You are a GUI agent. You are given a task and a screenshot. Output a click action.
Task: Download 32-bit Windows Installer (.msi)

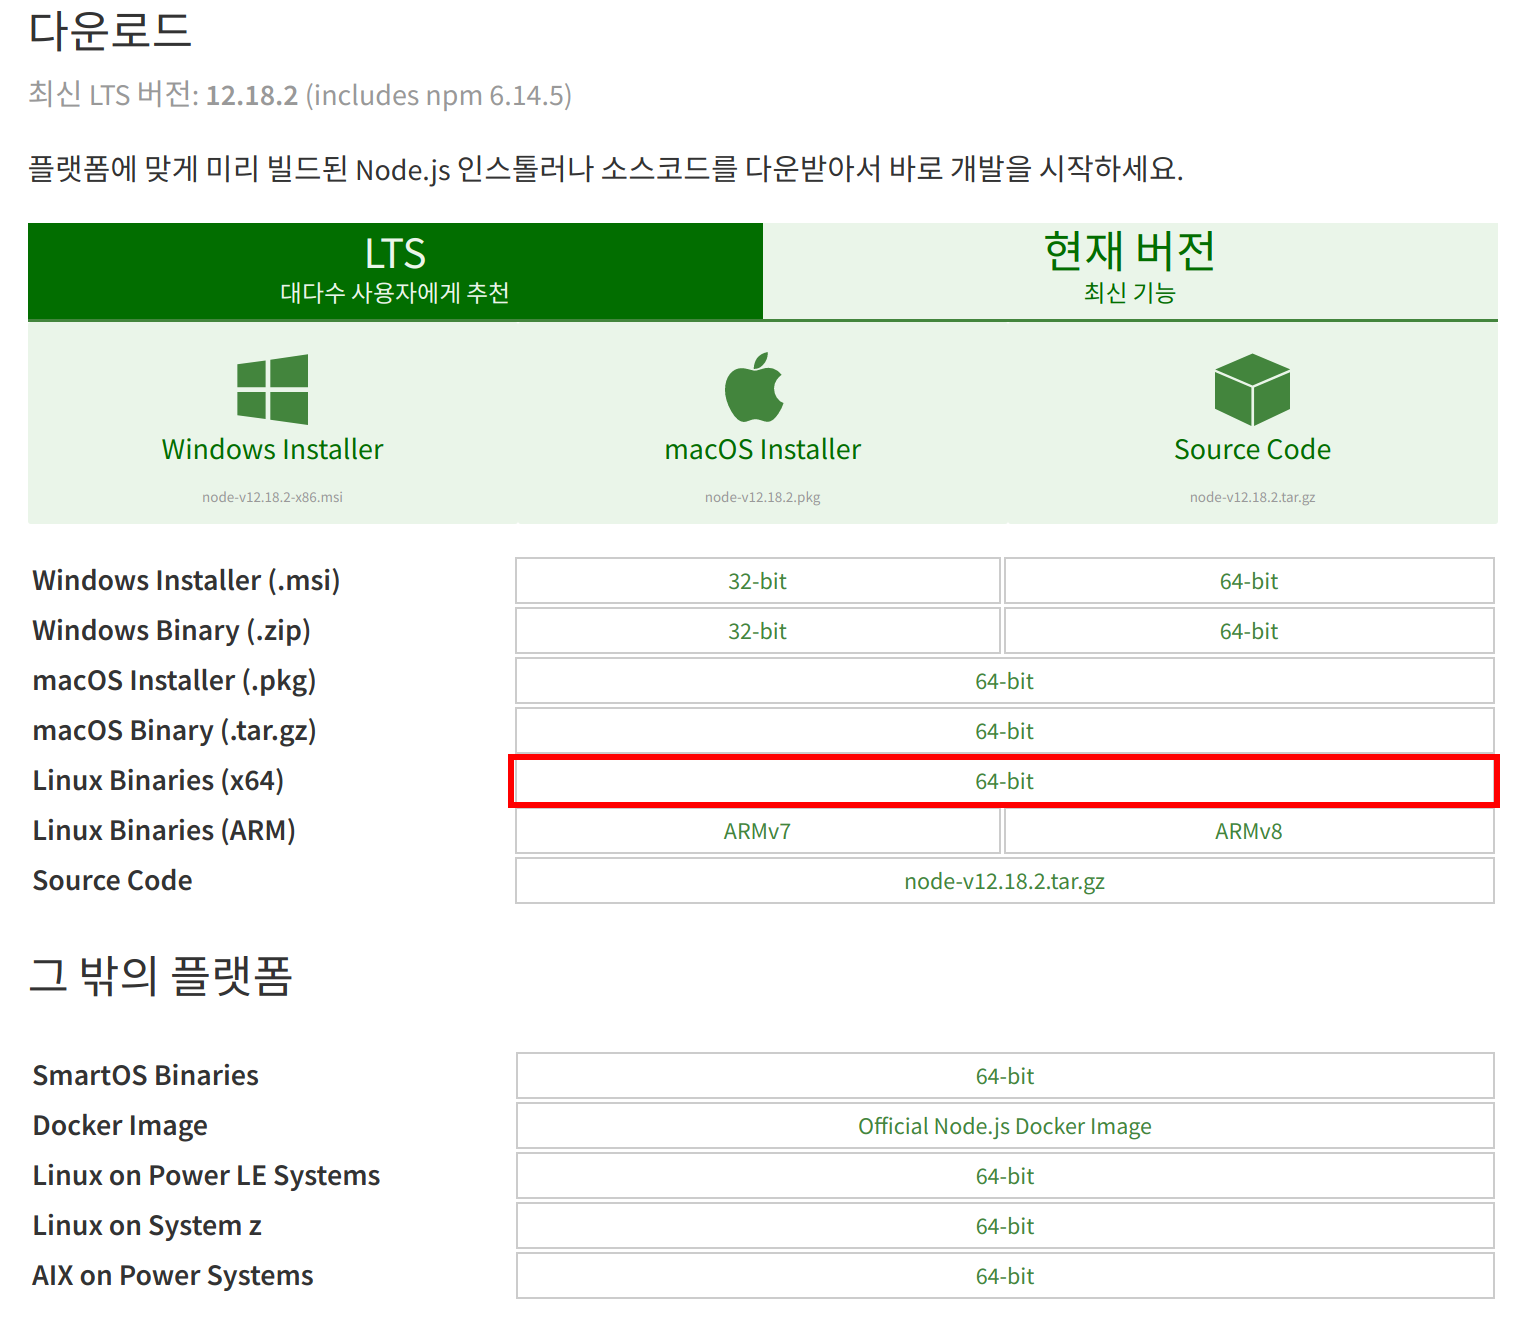[x=757, y=581]
